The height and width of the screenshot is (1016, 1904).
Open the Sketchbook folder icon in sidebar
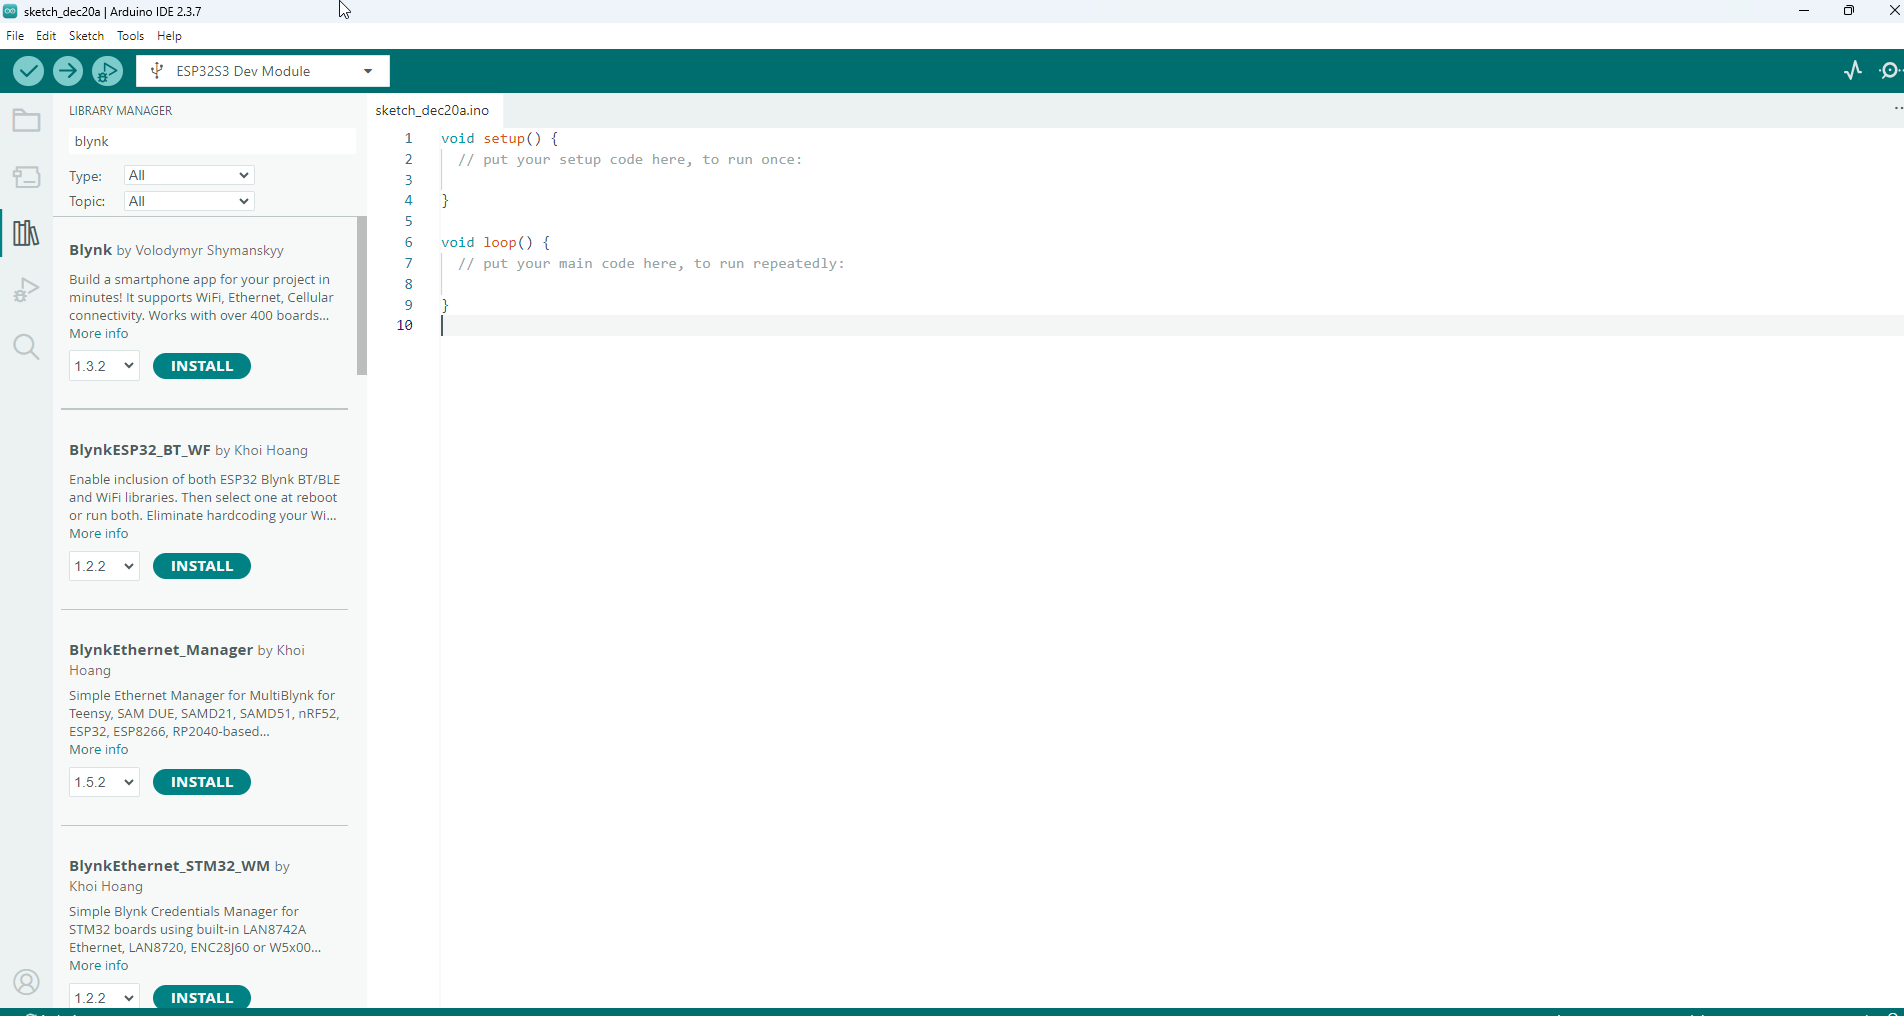coord(26,121)
